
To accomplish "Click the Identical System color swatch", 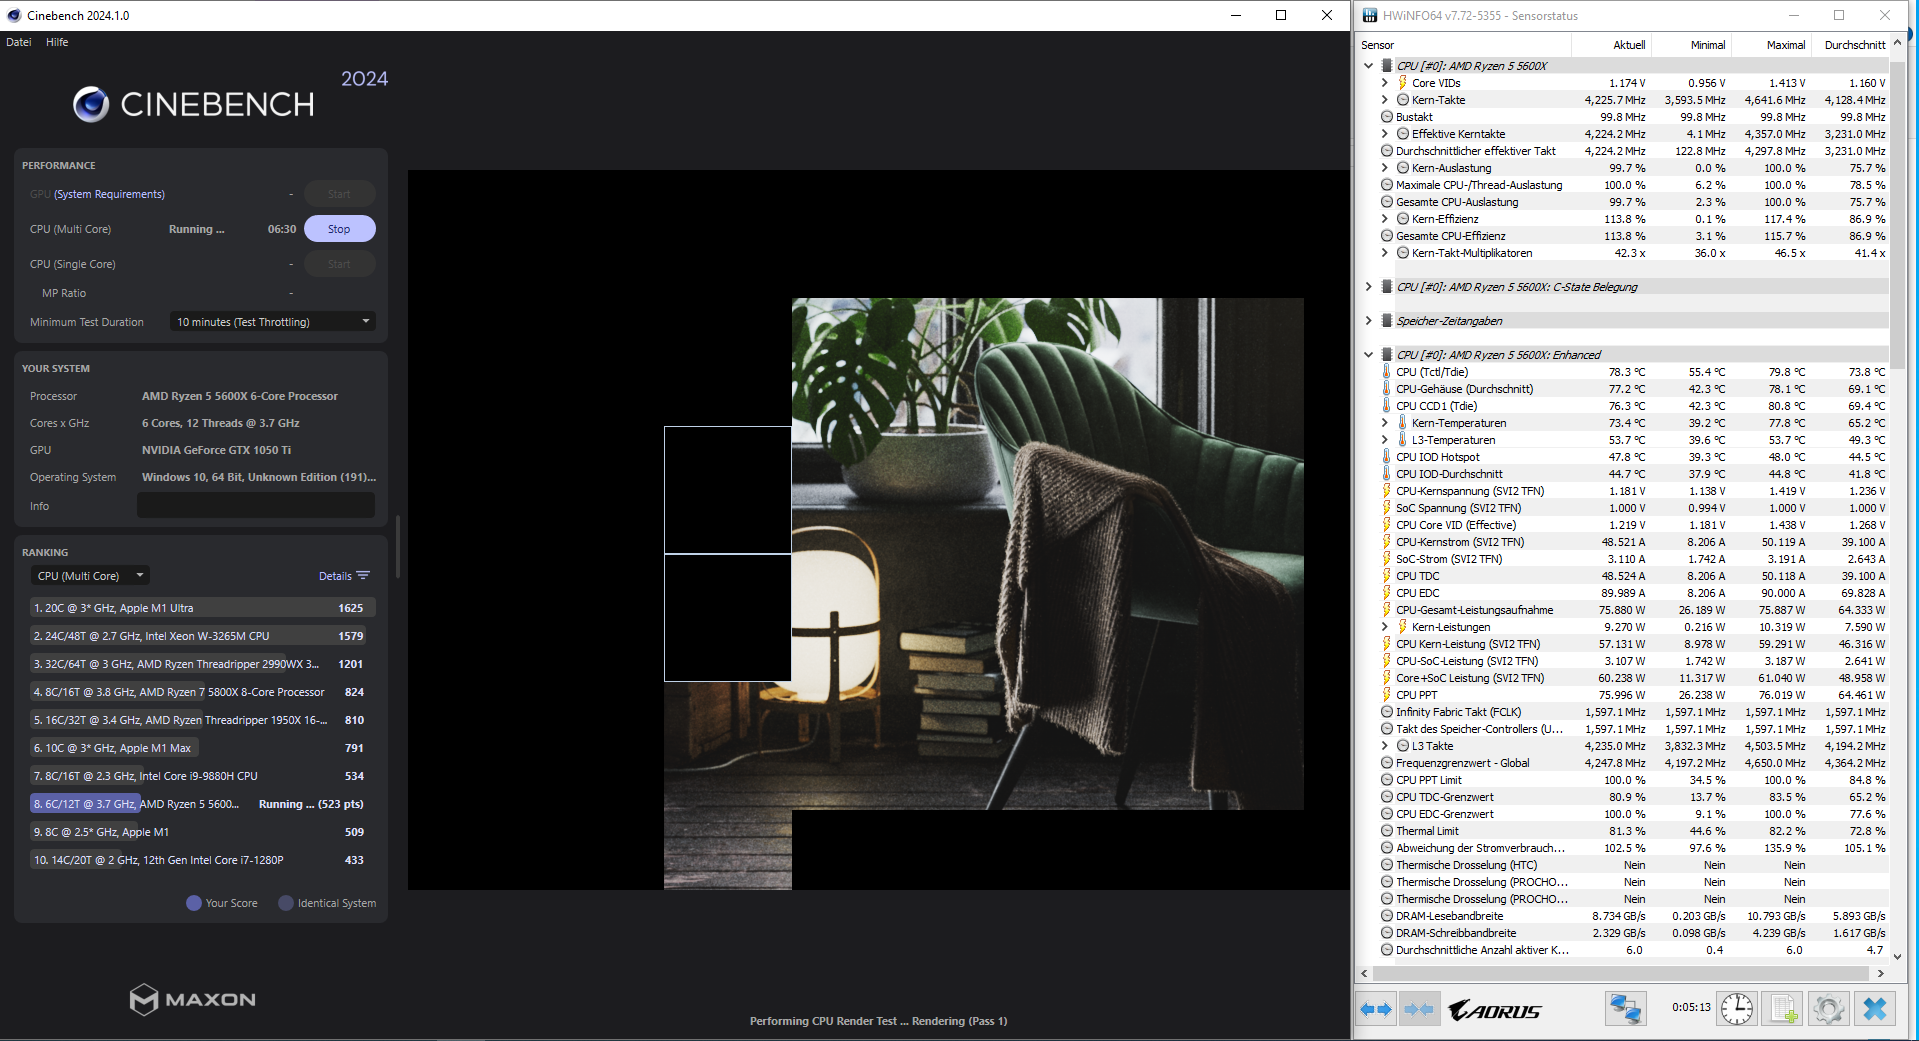I will coord(286,903).
